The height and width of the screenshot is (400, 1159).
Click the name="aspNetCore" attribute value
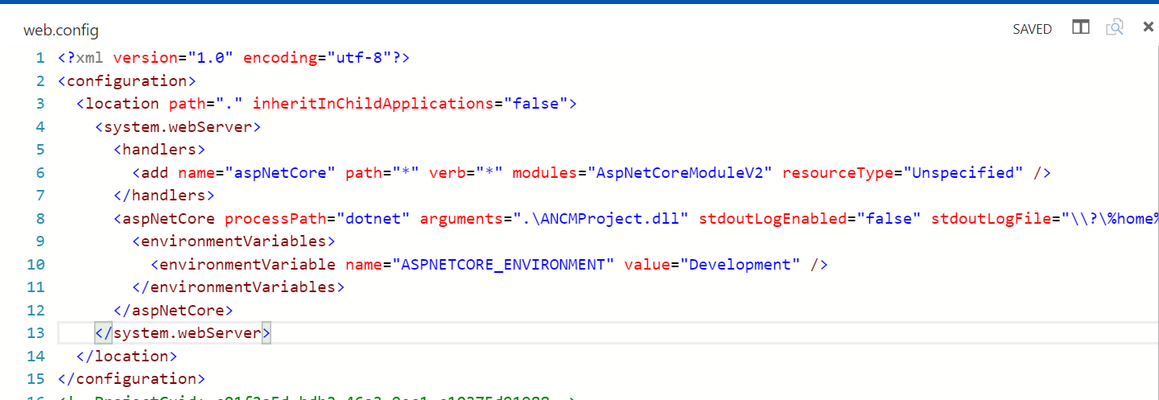281,172
